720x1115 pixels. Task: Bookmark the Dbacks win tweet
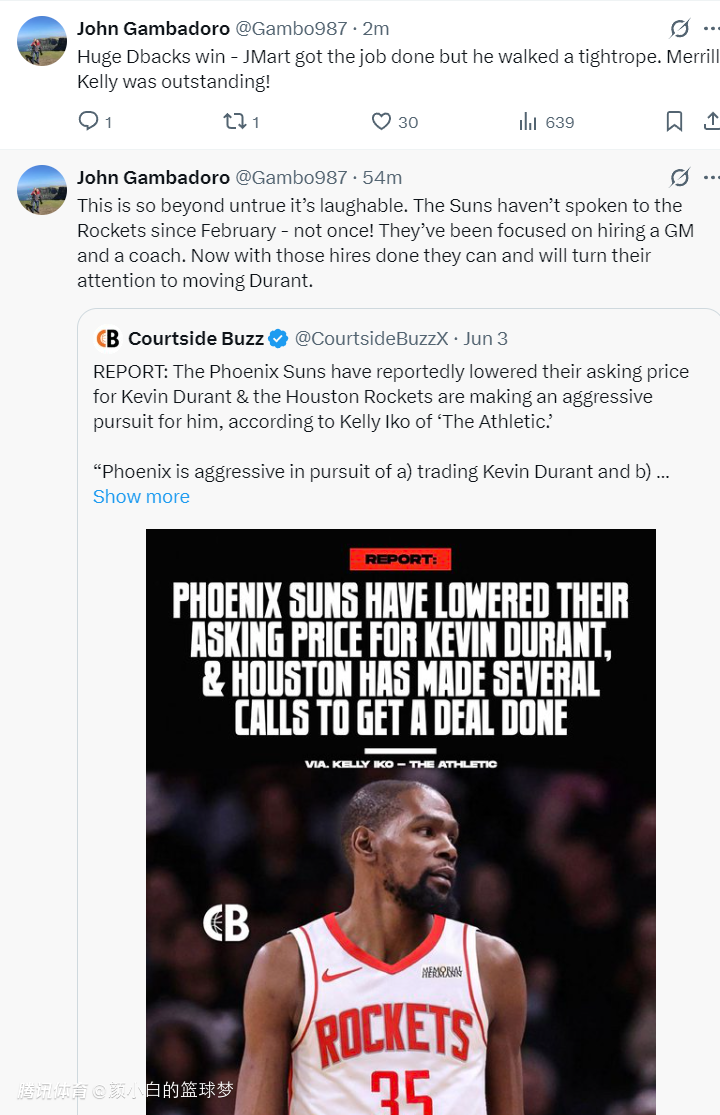[x=675, y=122]
